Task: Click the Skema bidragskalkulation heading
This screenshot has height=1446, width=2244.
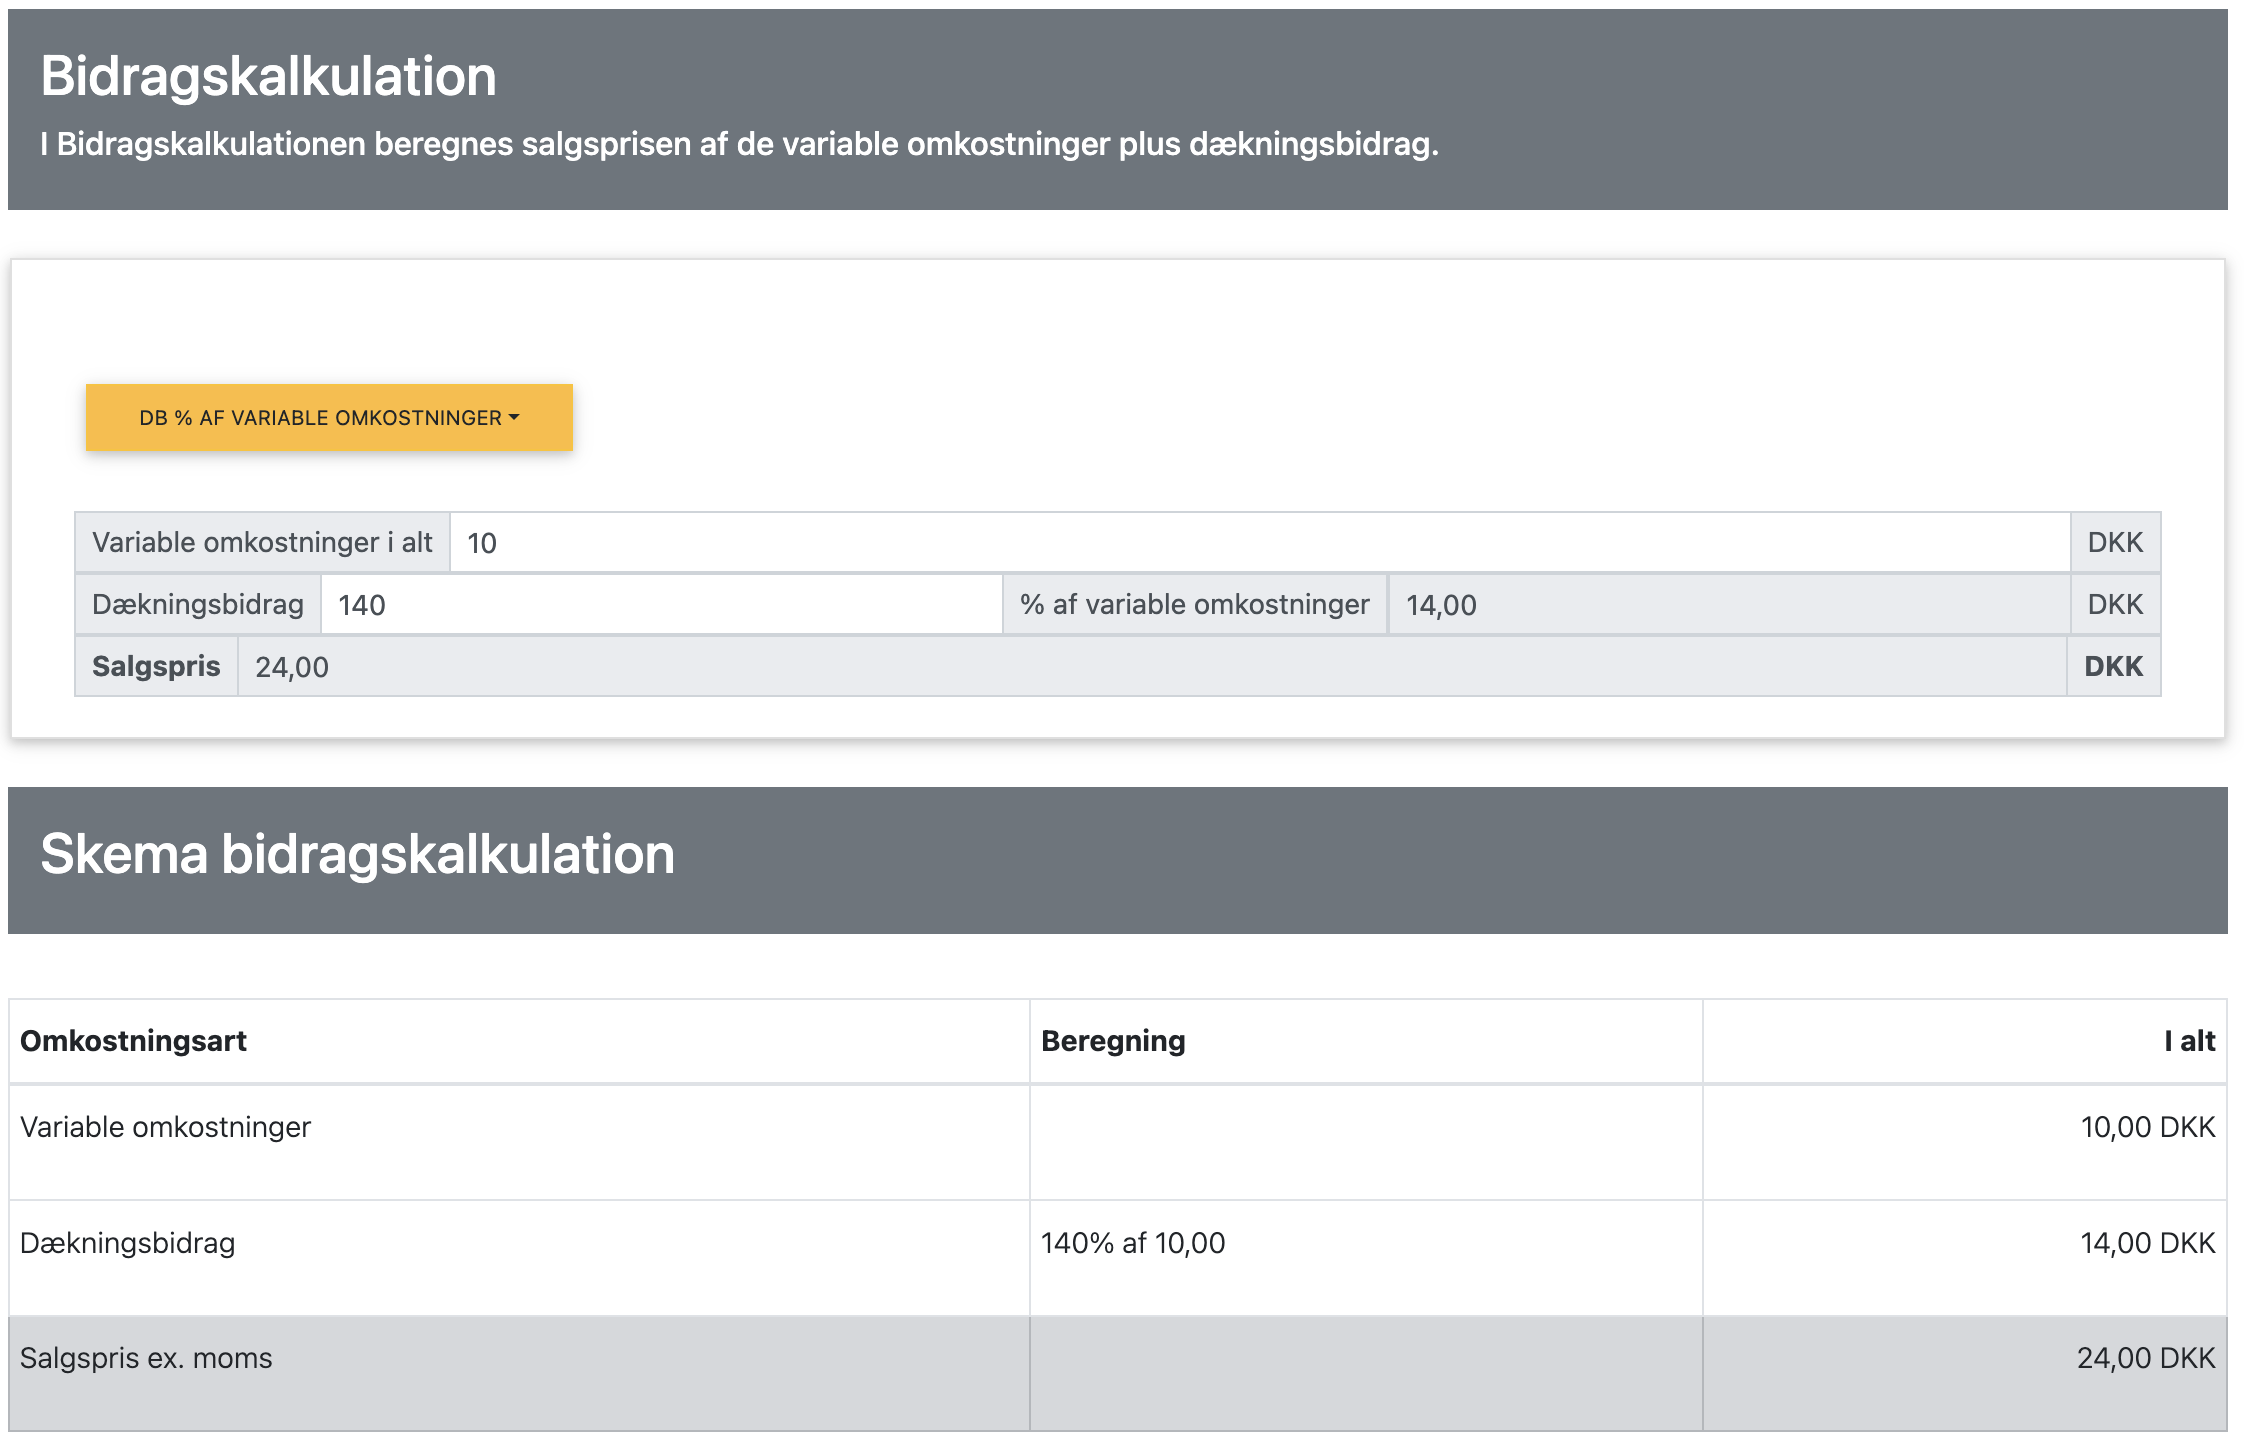Action: [357, 854]
